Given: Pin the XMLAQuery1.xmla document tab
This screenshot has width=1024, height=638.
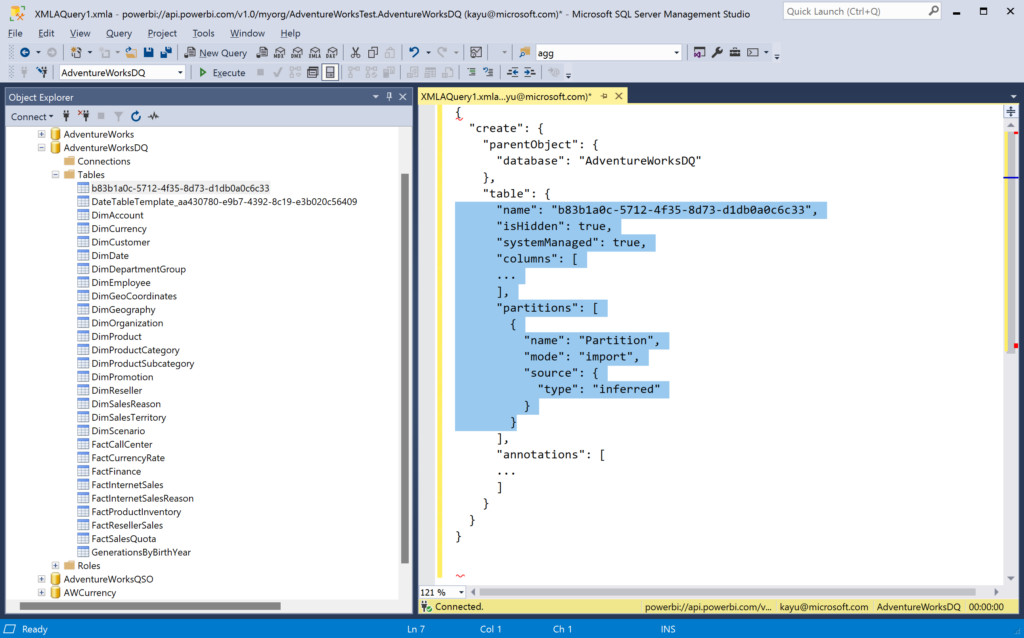Looking at the screenshot, I should [604, 97].
